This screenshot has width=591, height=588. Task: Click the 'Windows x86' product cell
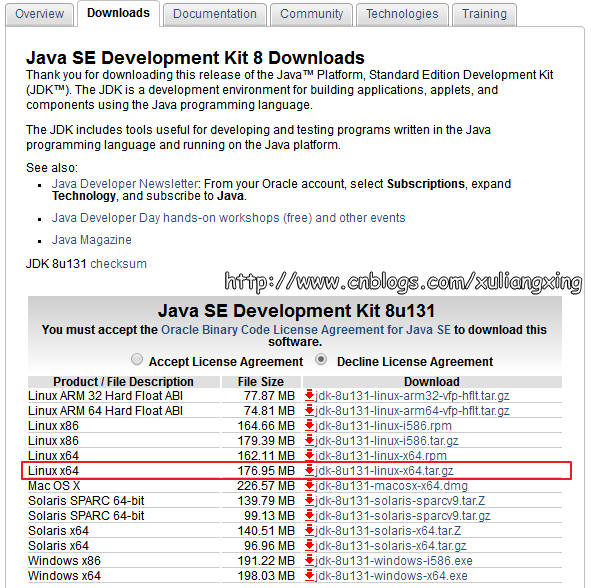[x=124, y=561]
